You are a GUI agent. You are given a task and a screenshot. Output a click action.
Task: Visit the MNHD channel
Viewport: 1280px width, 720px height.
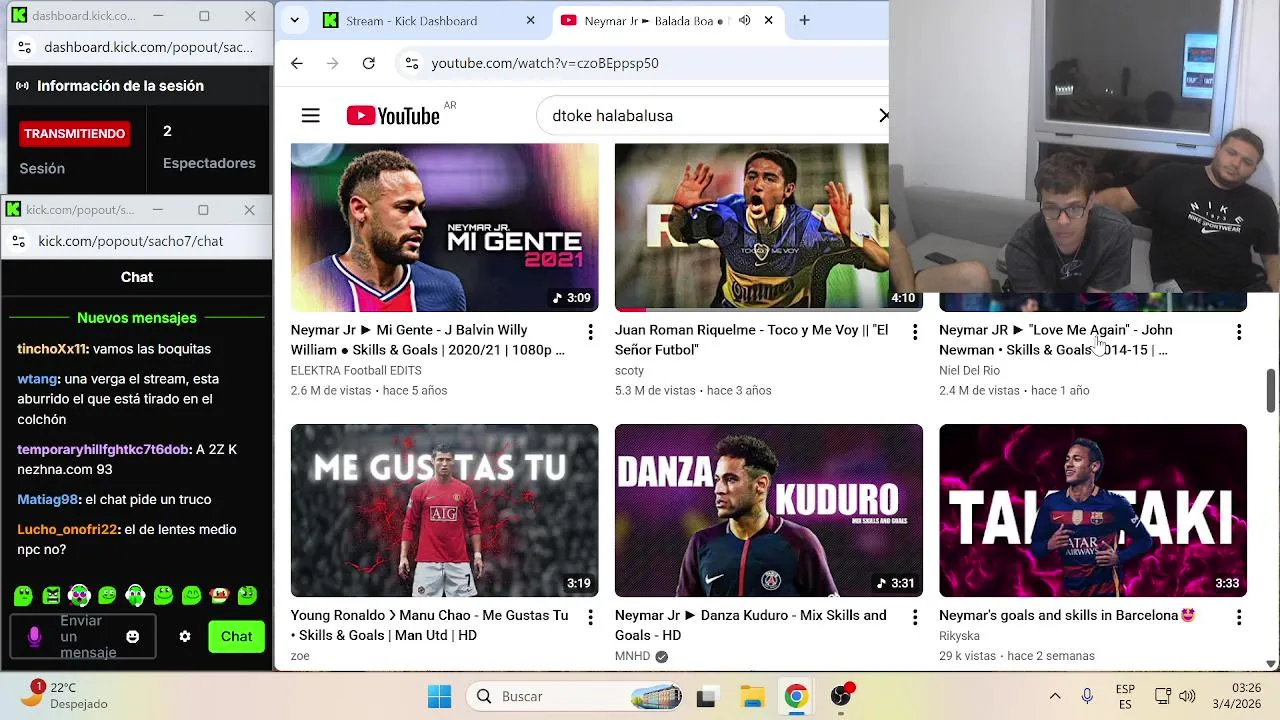633,656
